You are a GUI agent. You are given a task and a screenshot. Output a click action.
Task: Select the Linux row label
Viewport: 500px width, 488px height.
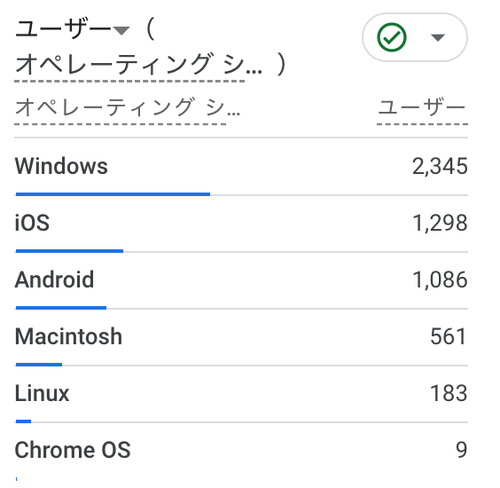42,393
